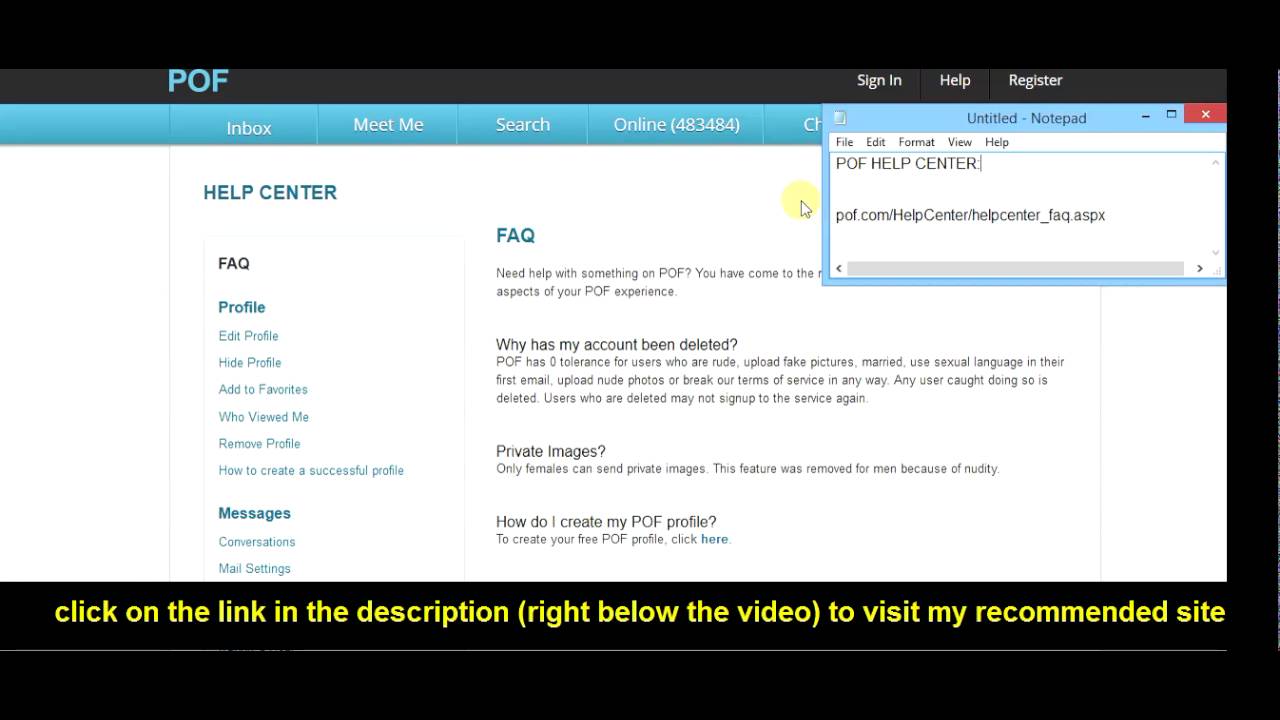Switch to the Search tab

coord(523,125)
